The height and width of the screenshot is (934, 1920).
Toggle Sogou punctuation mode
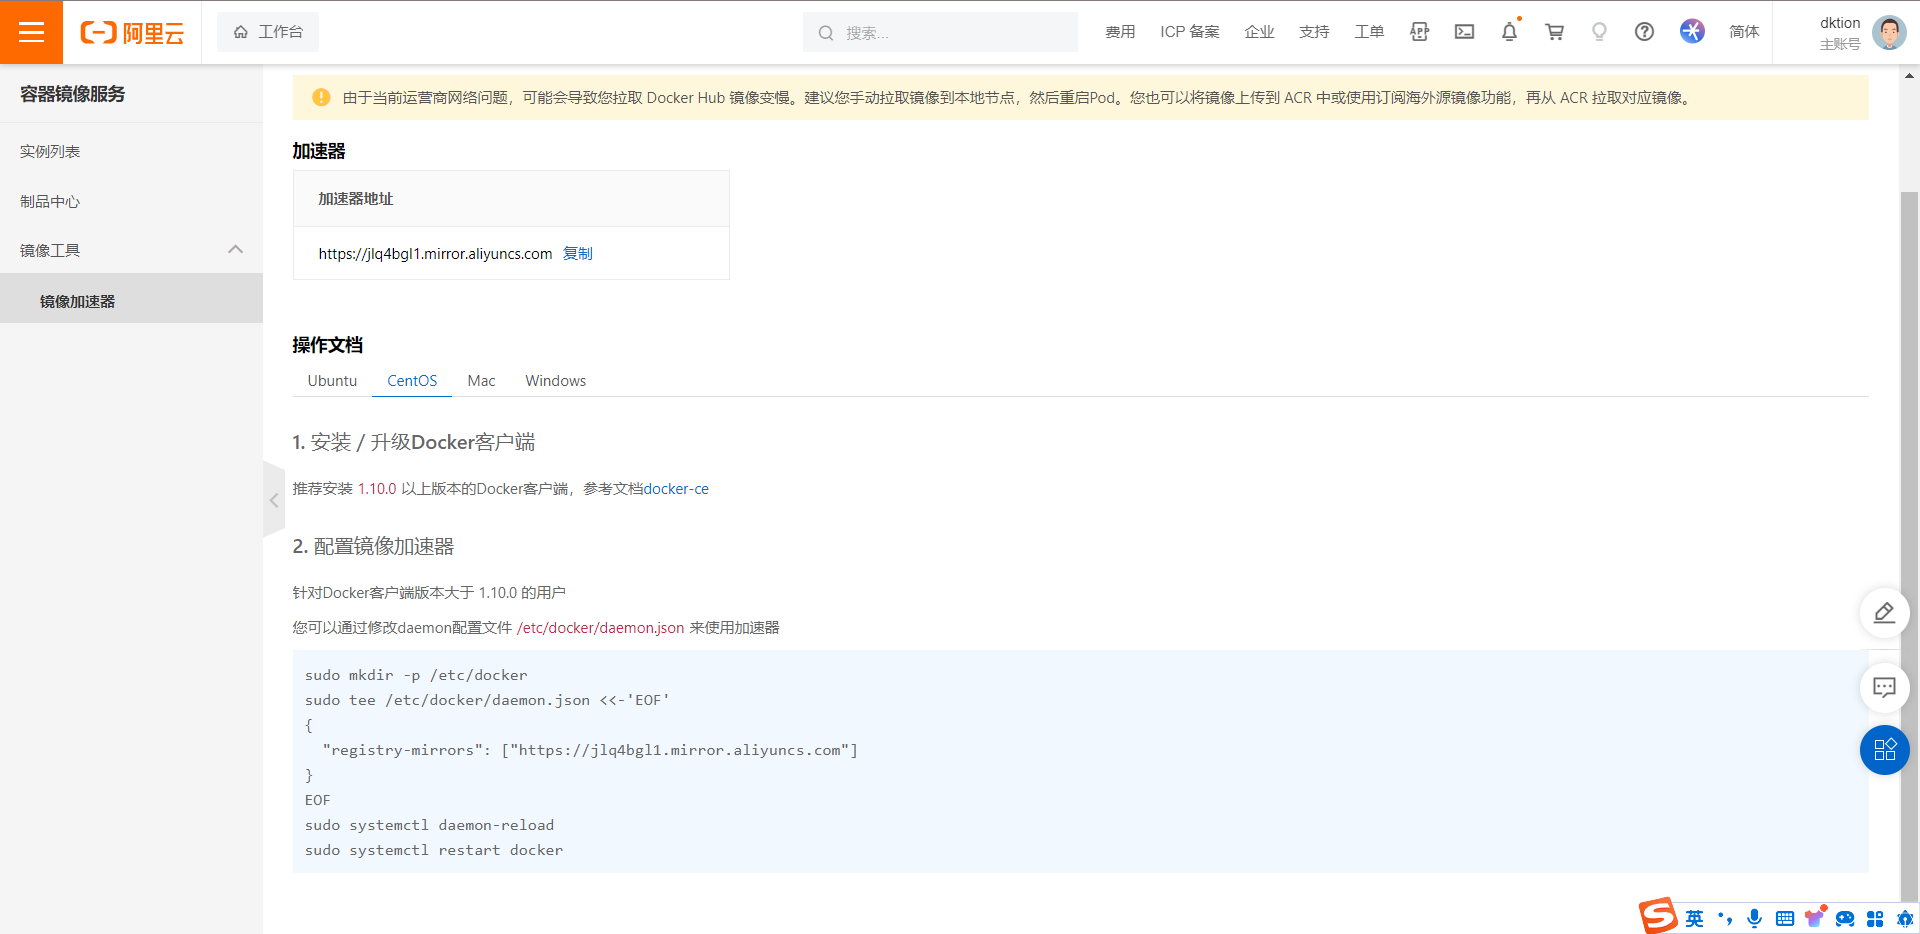pyautogui.click(x=1725, y=918)
